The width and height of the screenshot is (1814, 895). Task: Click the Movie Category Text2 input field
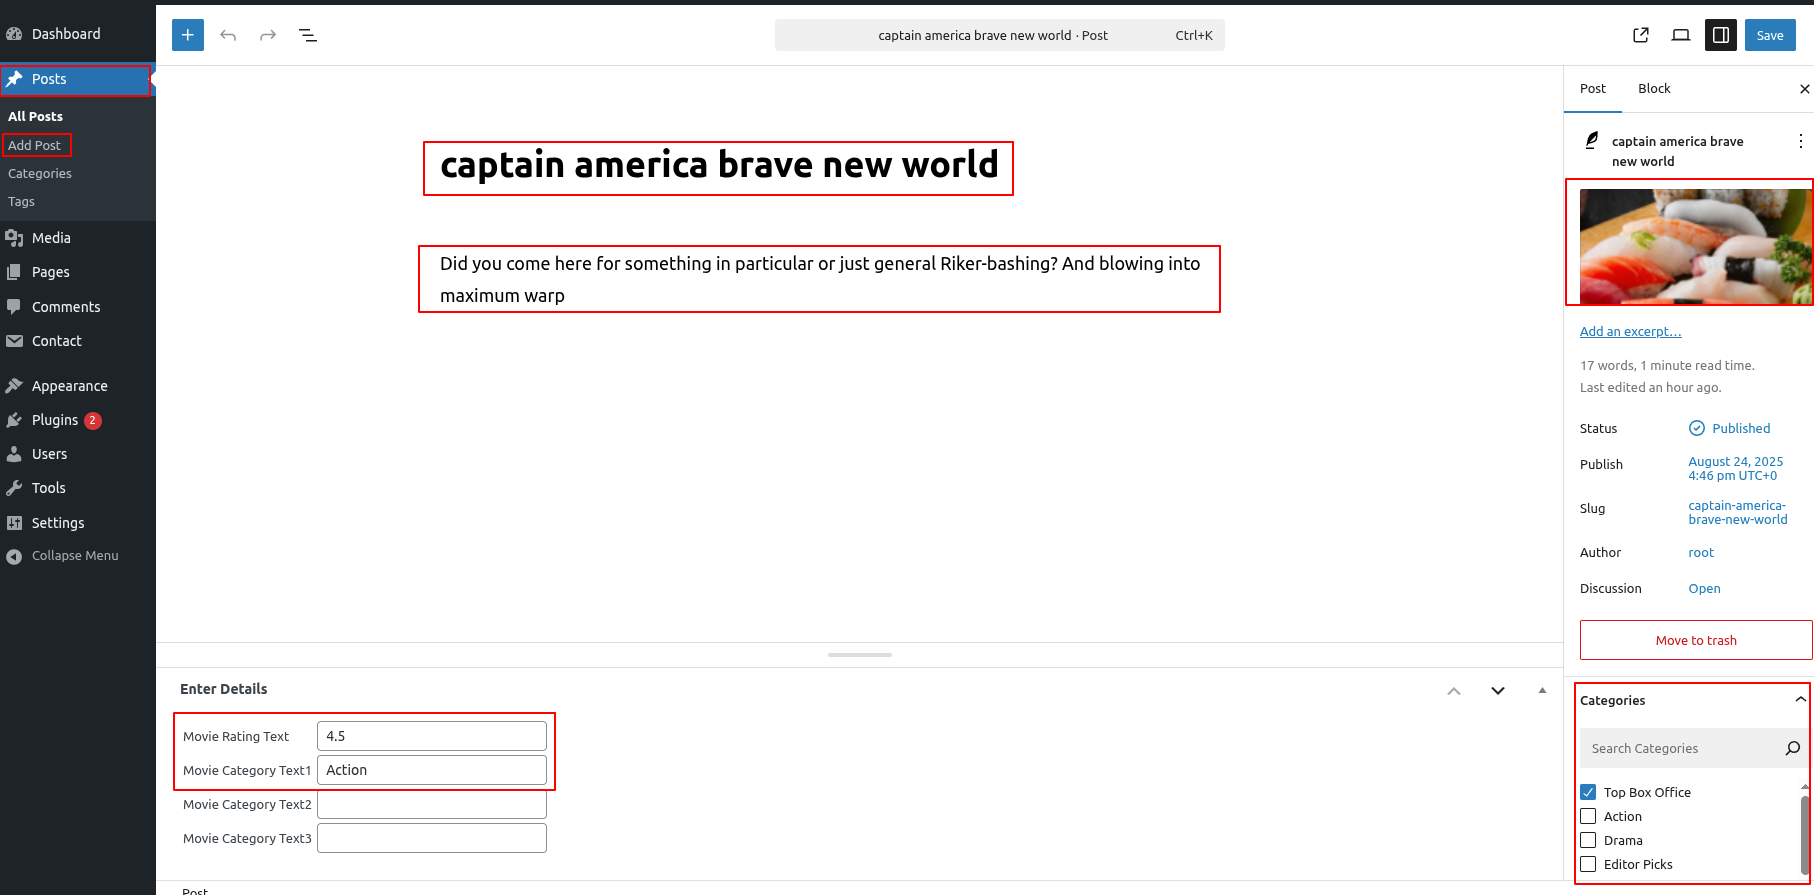pos(432,804)
